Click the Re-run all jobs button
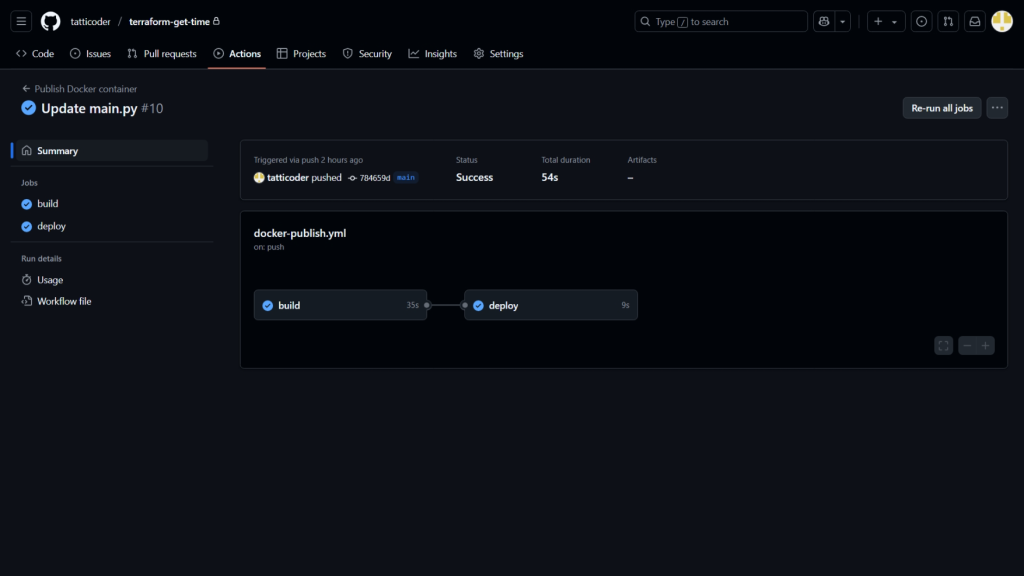 (x=941, y=108)
